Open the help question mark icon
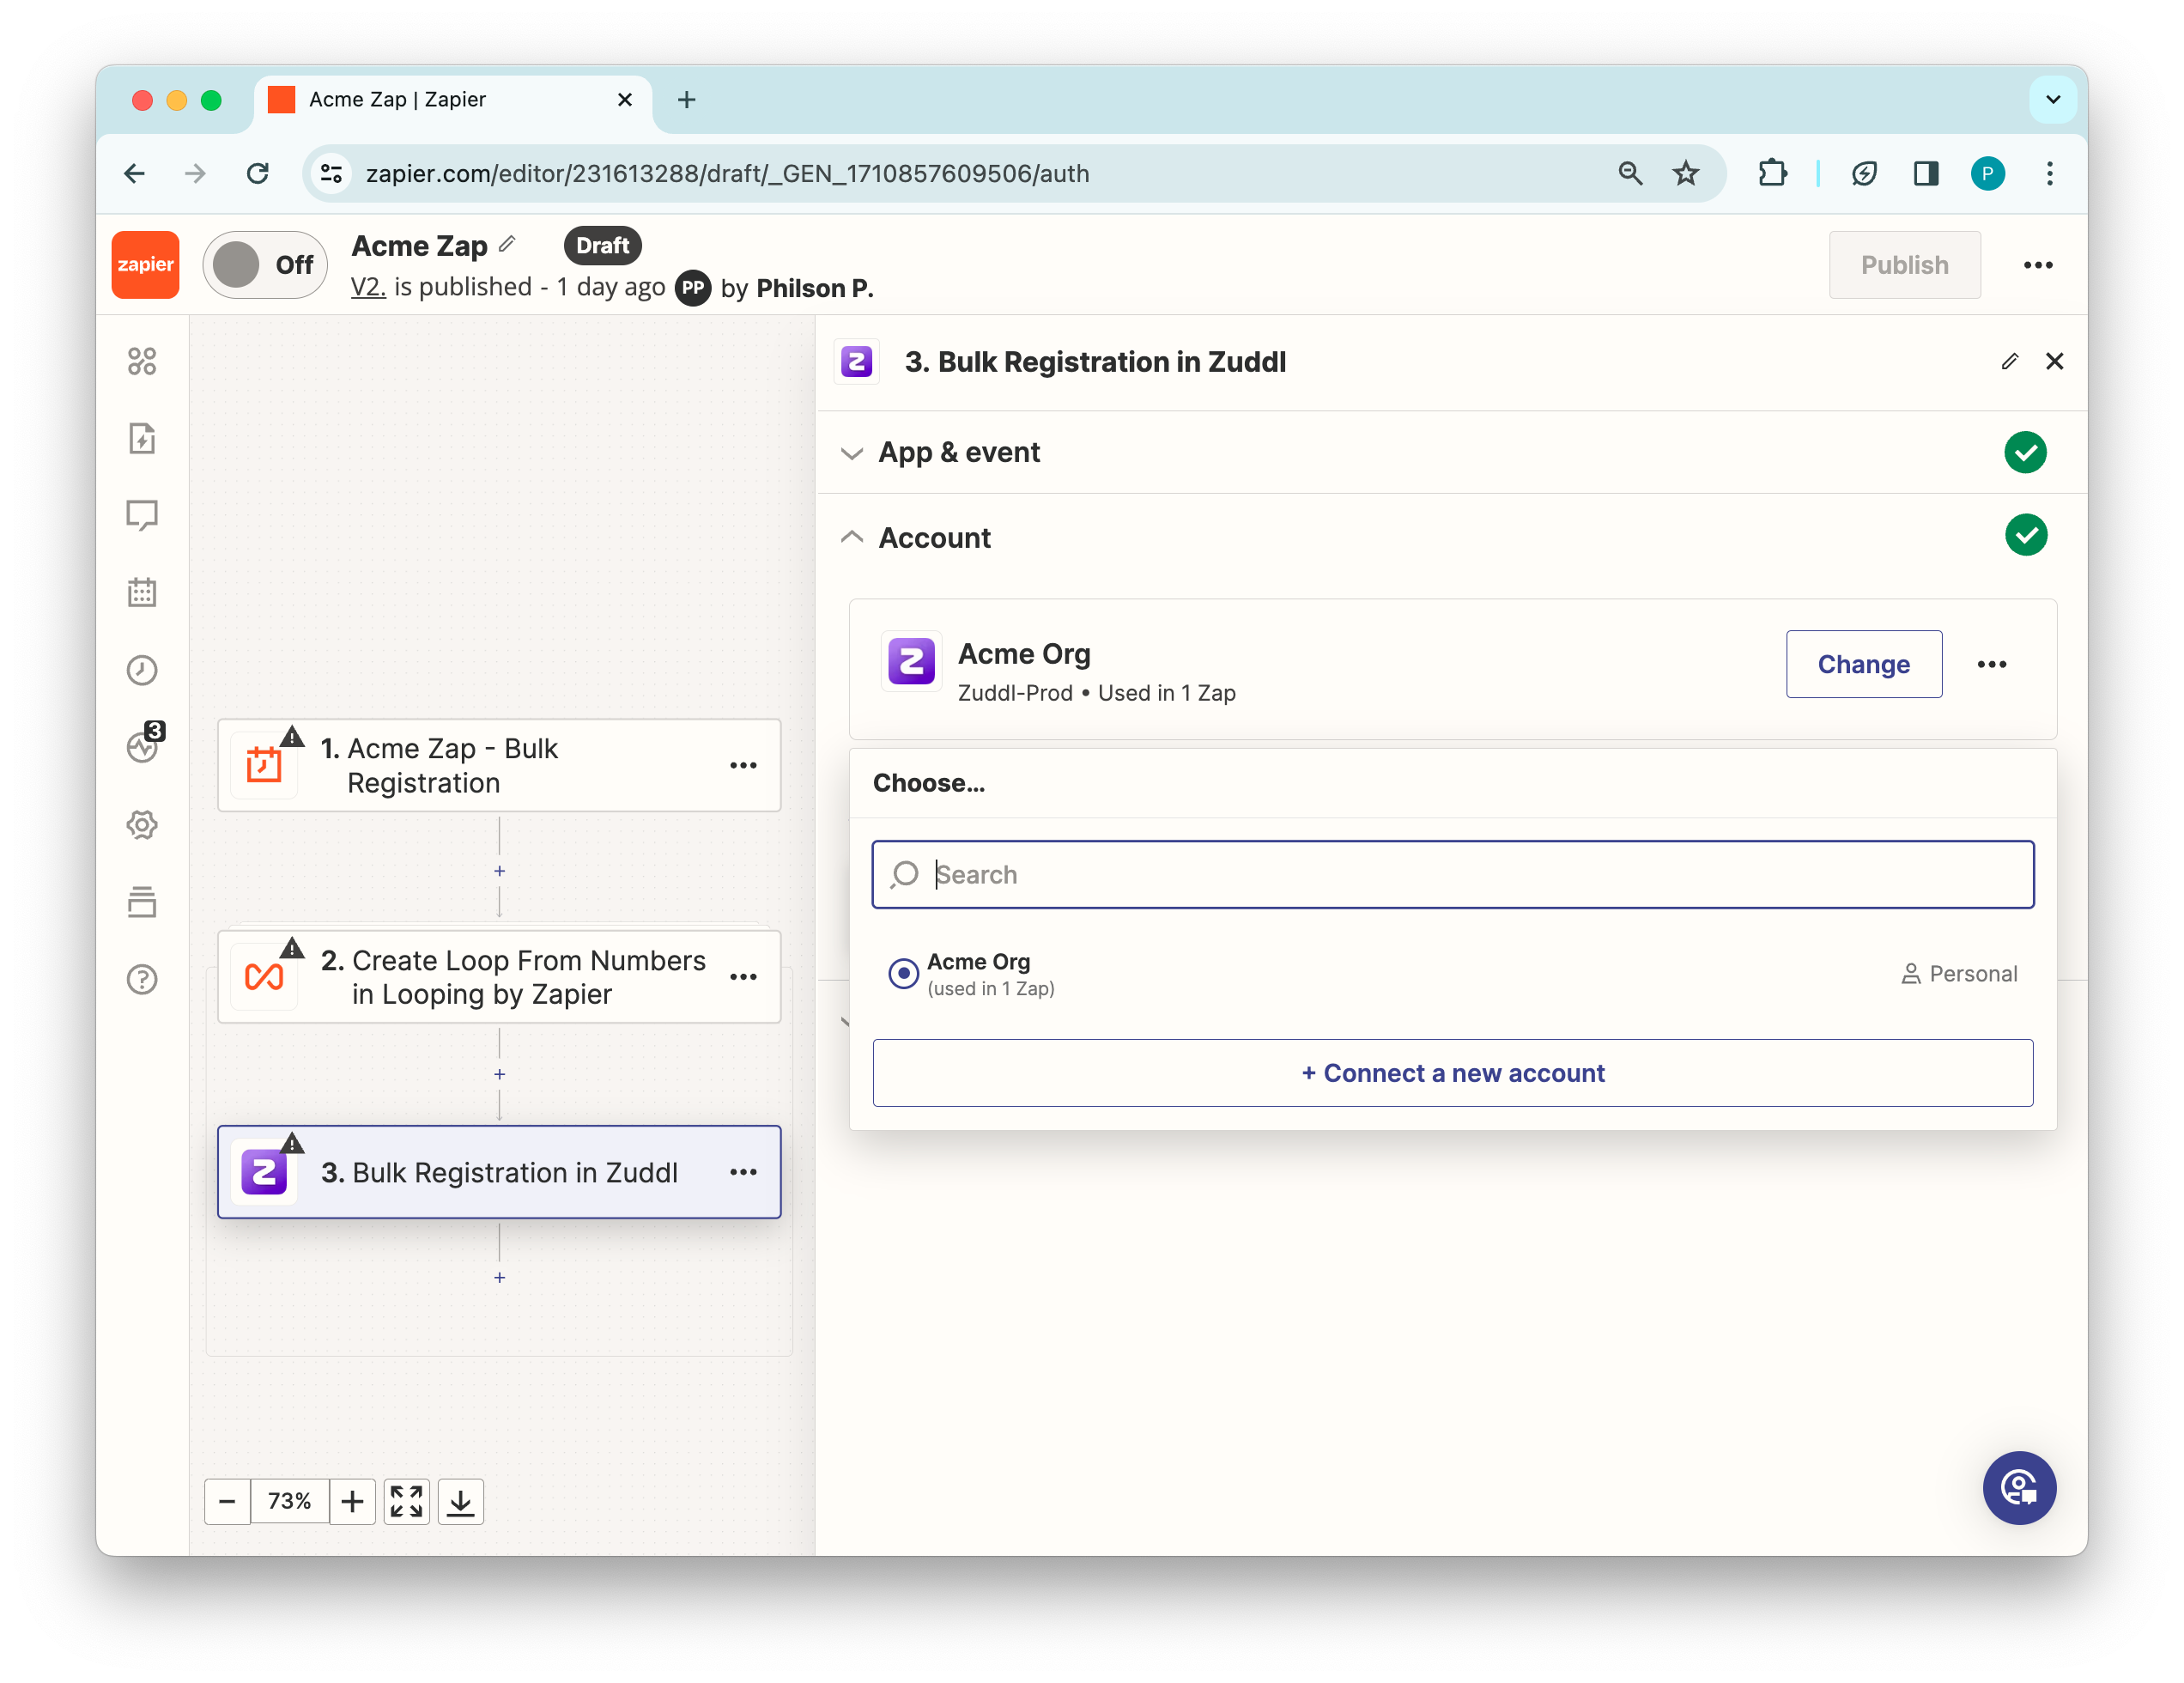Image resolution: width=2184 pixels, height=1683 pixels. [x=142, y=979]
